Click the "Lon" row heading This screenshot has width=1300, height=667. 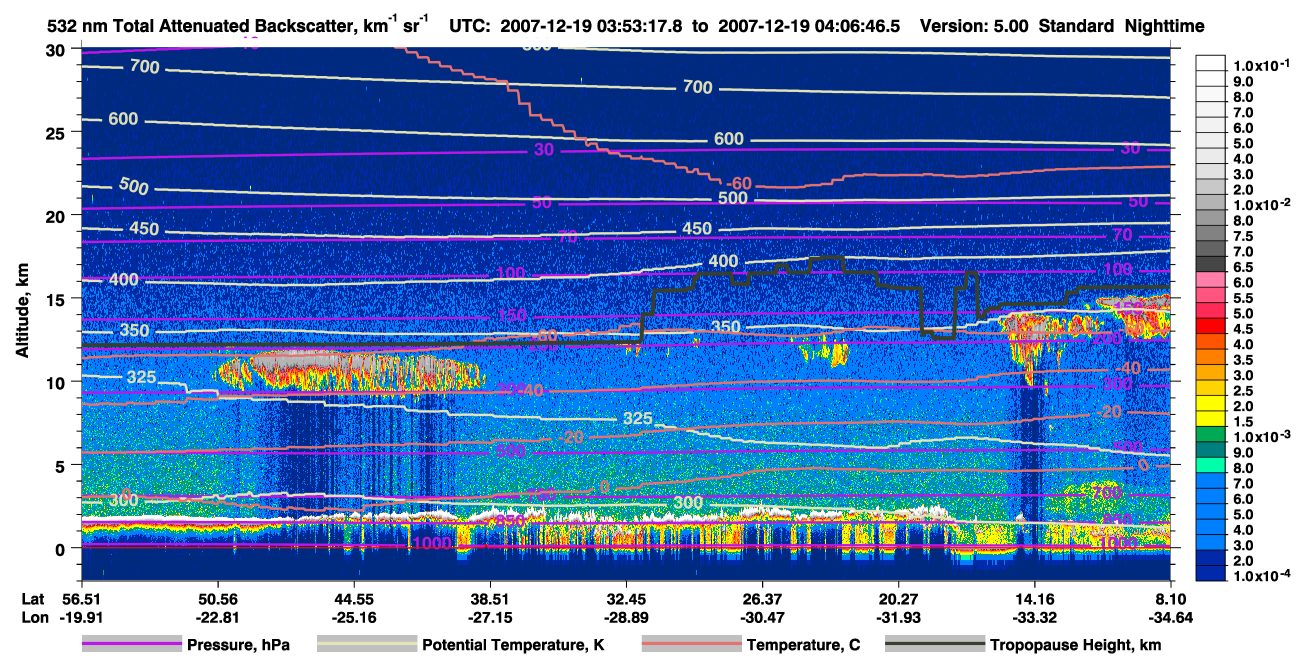point(34,618)
